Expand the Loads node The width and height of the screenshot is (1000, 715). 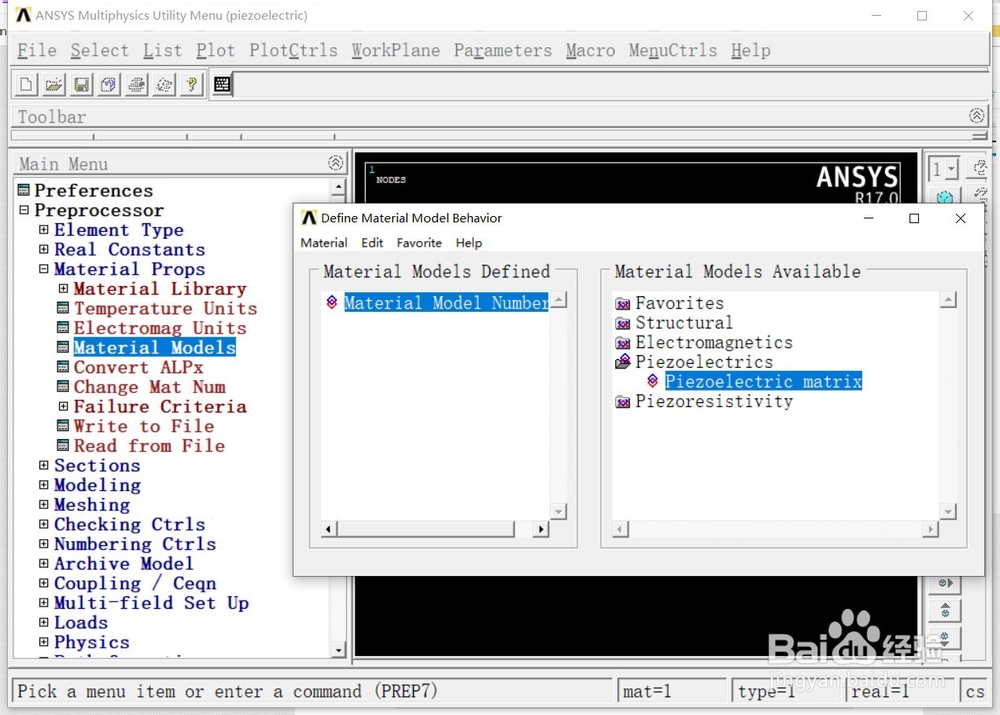coord(43,622)
